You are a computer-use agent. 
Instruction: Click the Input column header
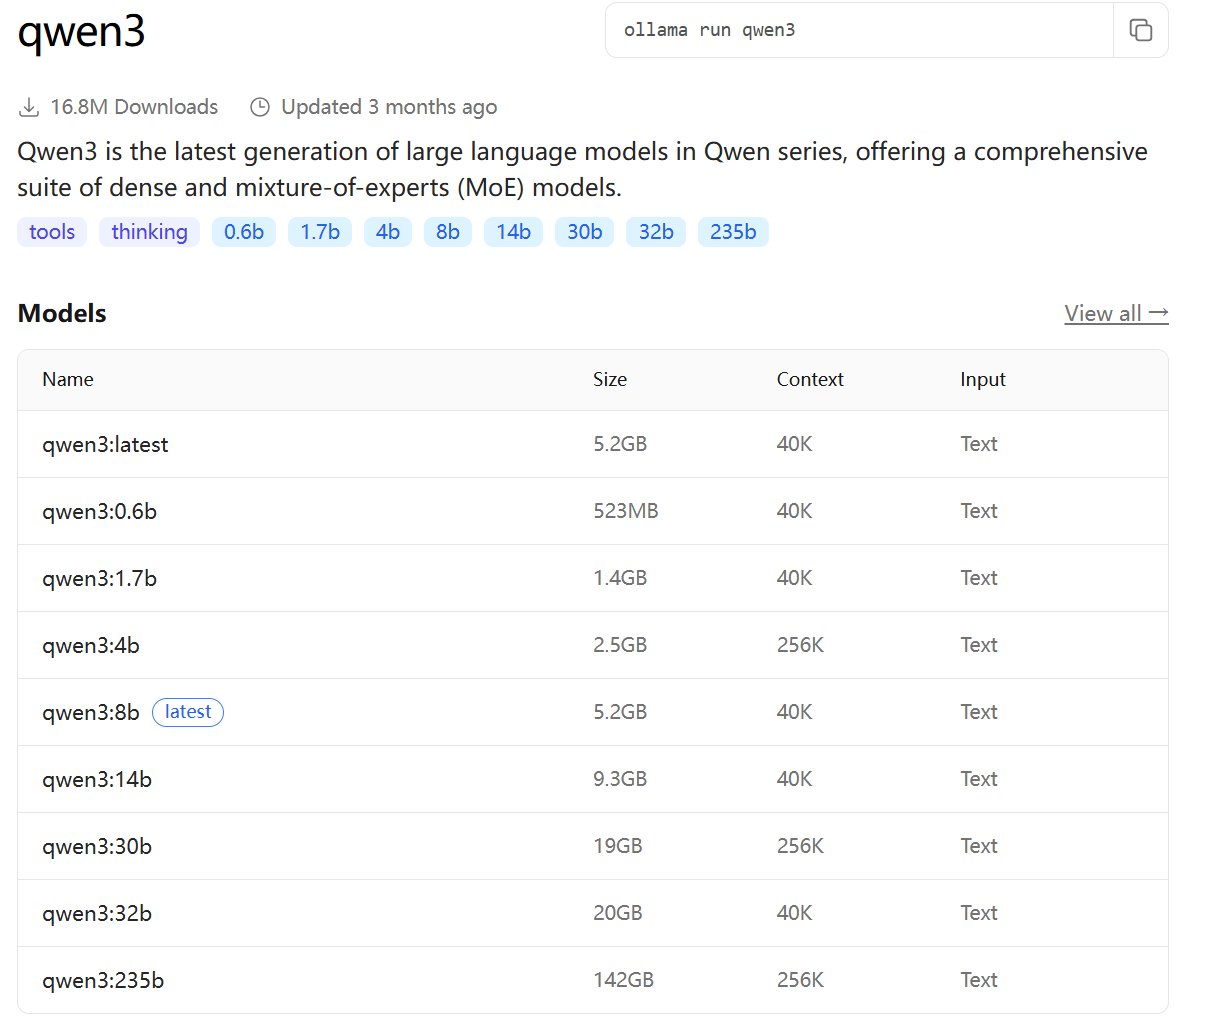[x=983, y=380]
